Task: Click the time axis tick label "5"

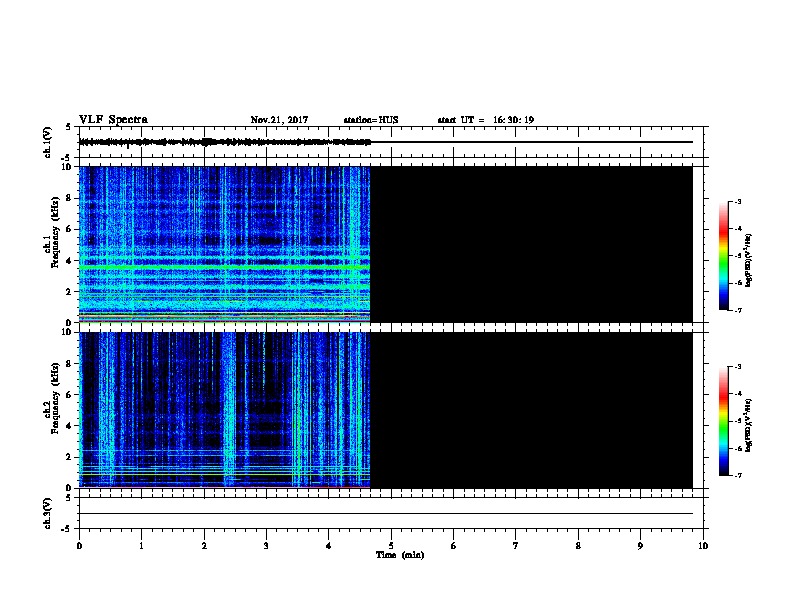Action: [391, 546]
